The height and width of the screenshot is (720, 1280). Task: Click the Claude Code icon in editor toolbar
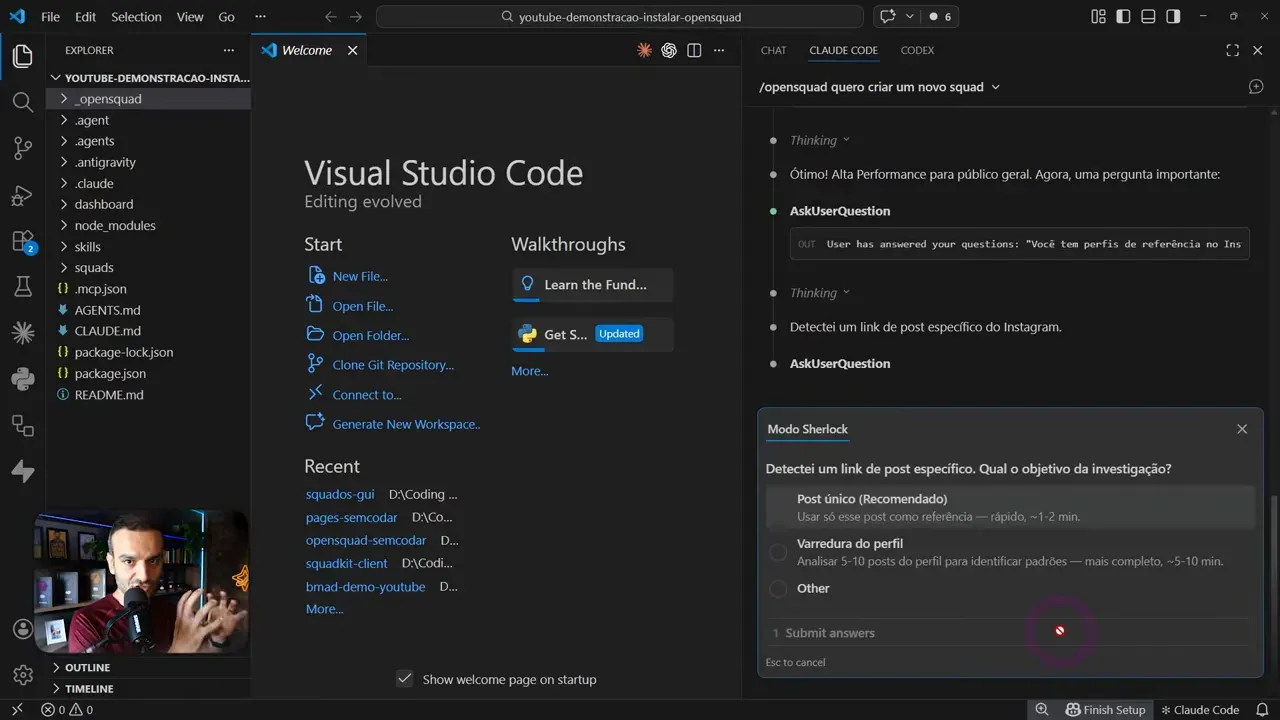coord(645,50)
